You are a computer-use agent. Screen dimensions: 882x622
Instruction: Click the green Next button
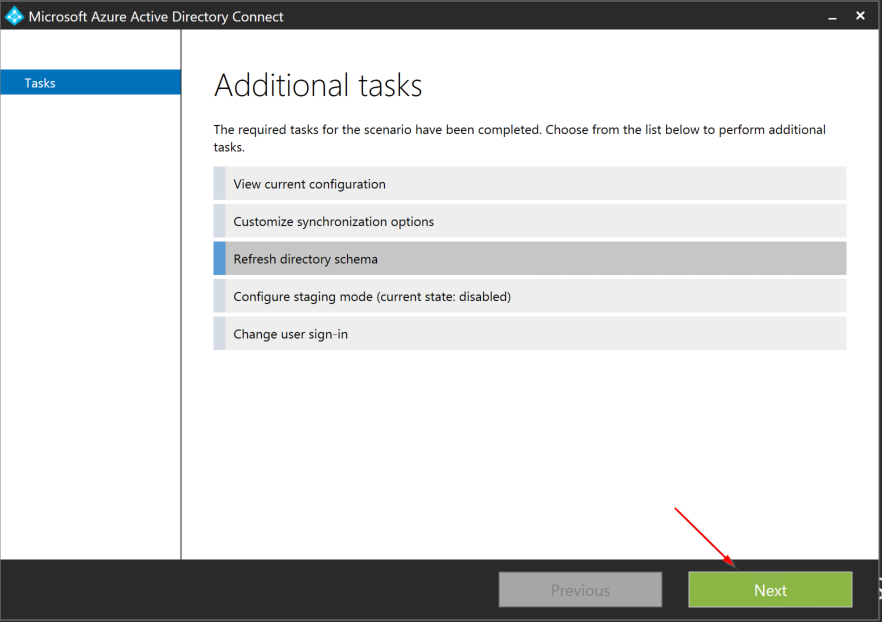pos(770,589)
